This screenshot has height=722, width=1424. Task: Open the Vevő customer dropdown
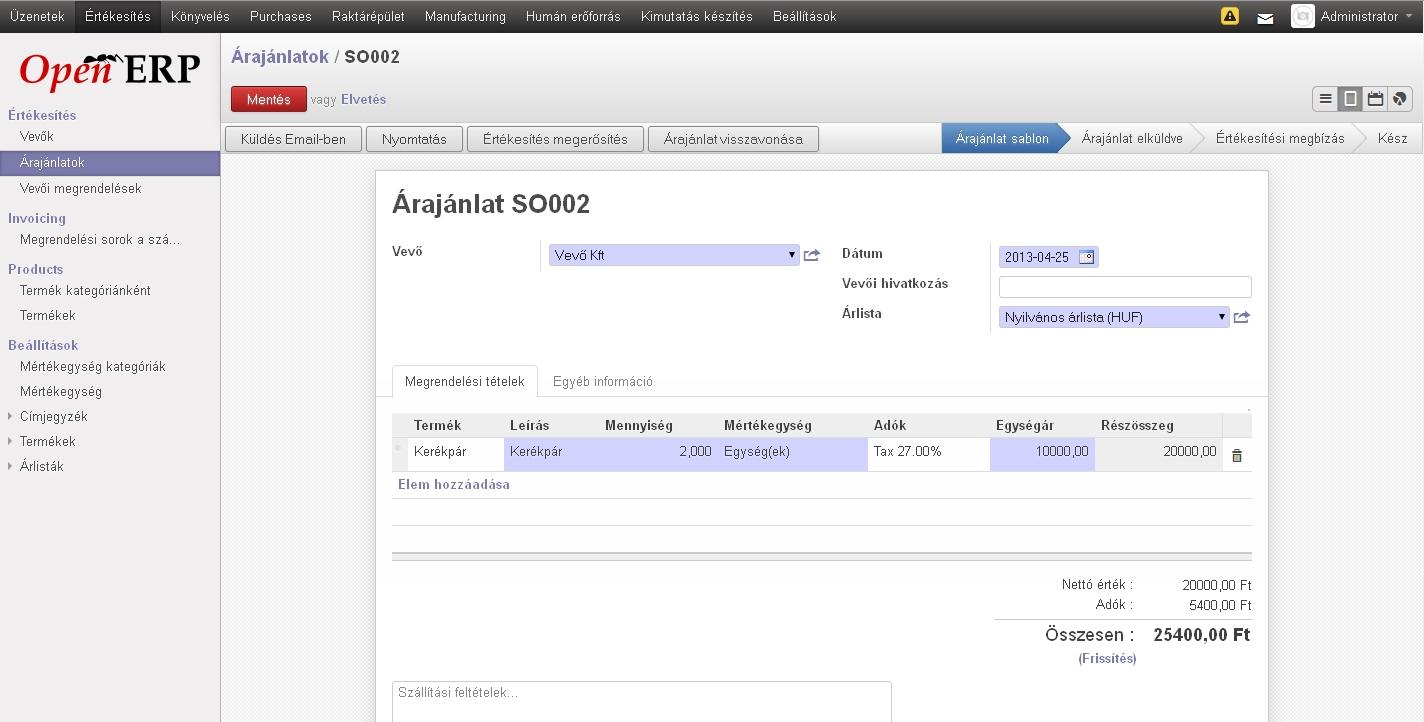pyautogui.click(x=674, y=255)
